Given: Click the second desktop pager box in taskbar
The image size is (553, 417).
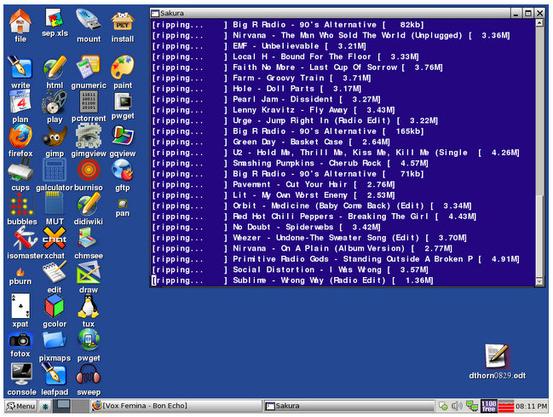Looking at the screenshot, I should (80, 406).
